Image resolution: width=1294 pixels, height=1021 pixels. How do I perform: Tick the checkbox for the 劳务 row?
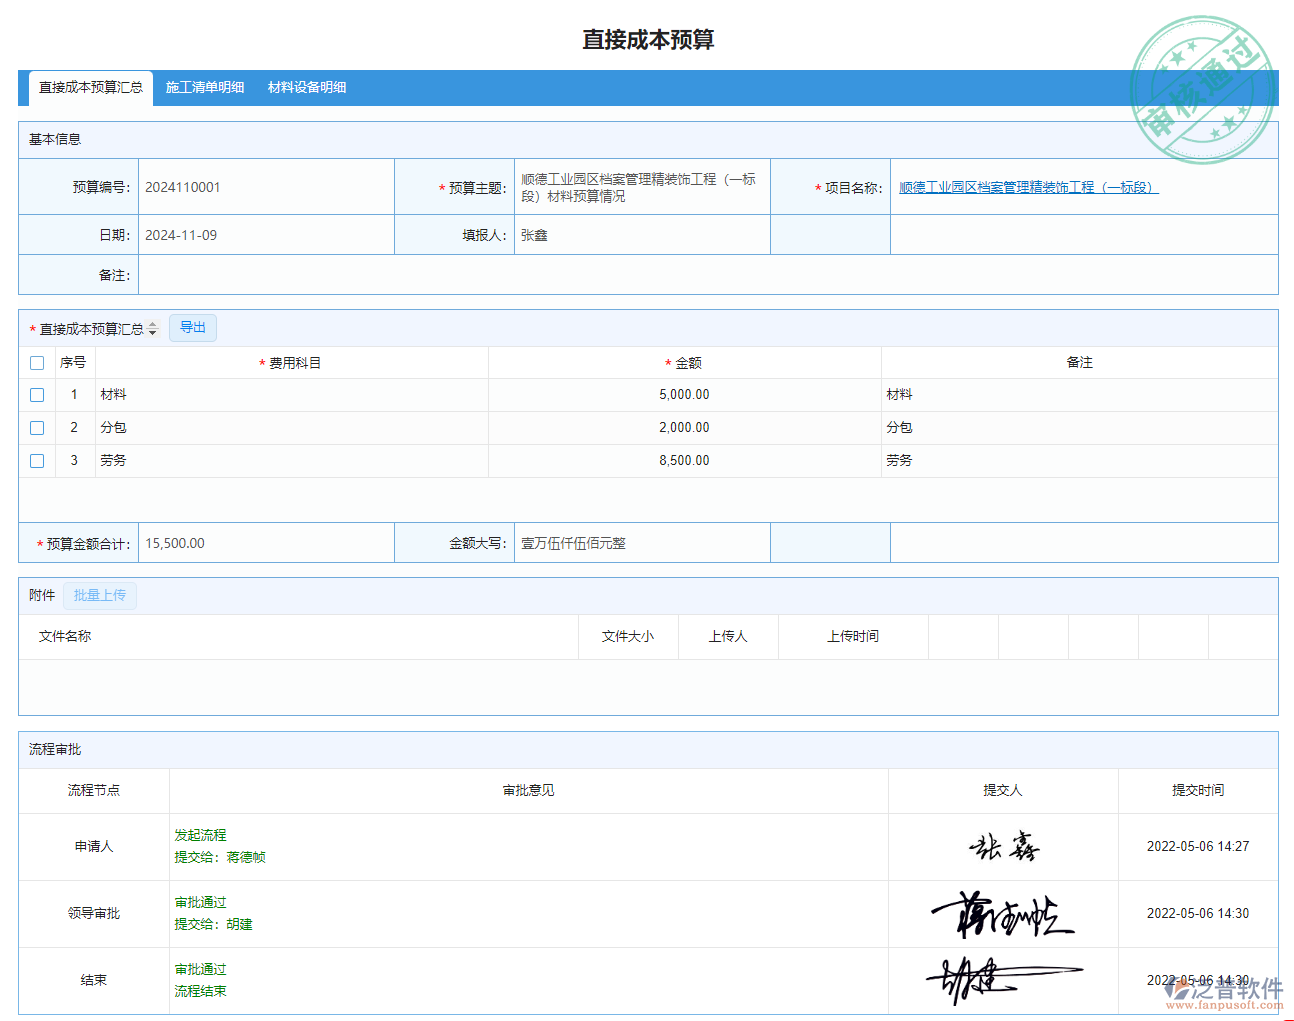point(37,461)
